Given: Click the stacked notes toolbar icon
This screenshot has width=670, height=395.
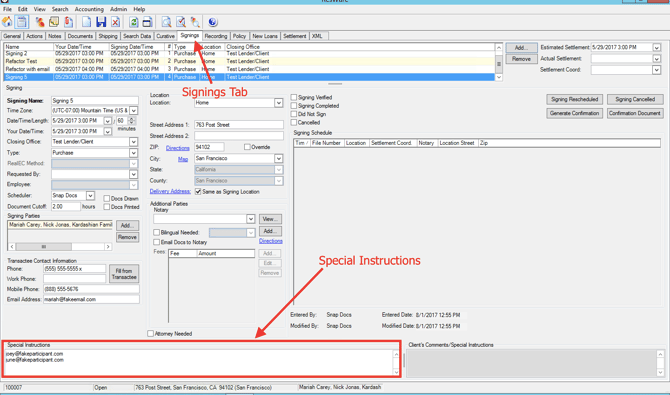Looking at the screenshot, I should point(54,22).
